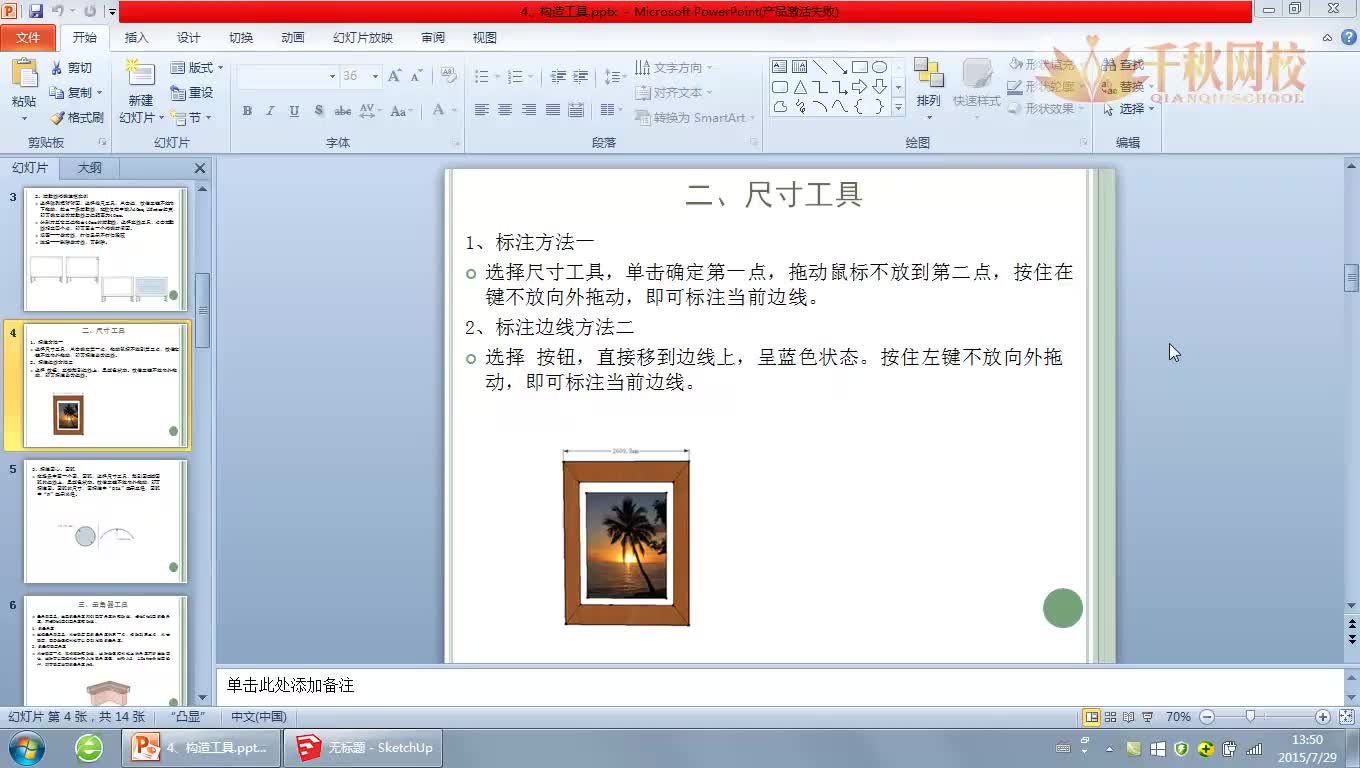
Task: Open the 文件 (File) menu
Action: click(28, 37)
